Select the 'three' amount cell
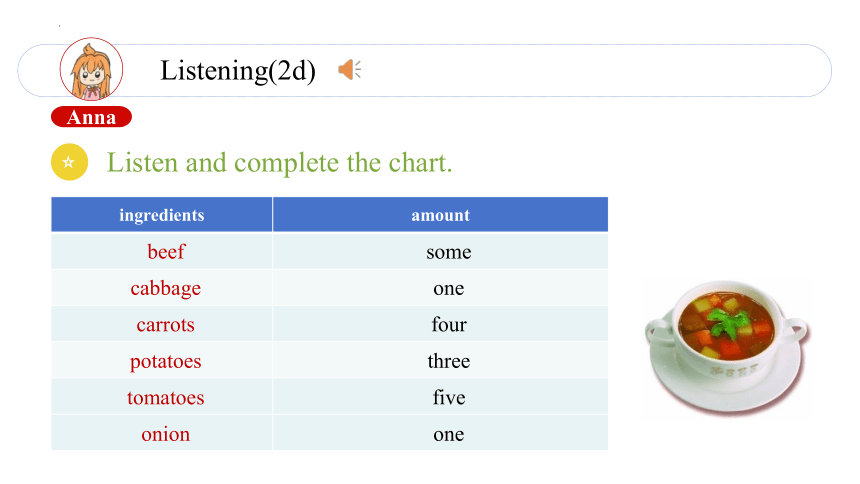 (440, 361)
